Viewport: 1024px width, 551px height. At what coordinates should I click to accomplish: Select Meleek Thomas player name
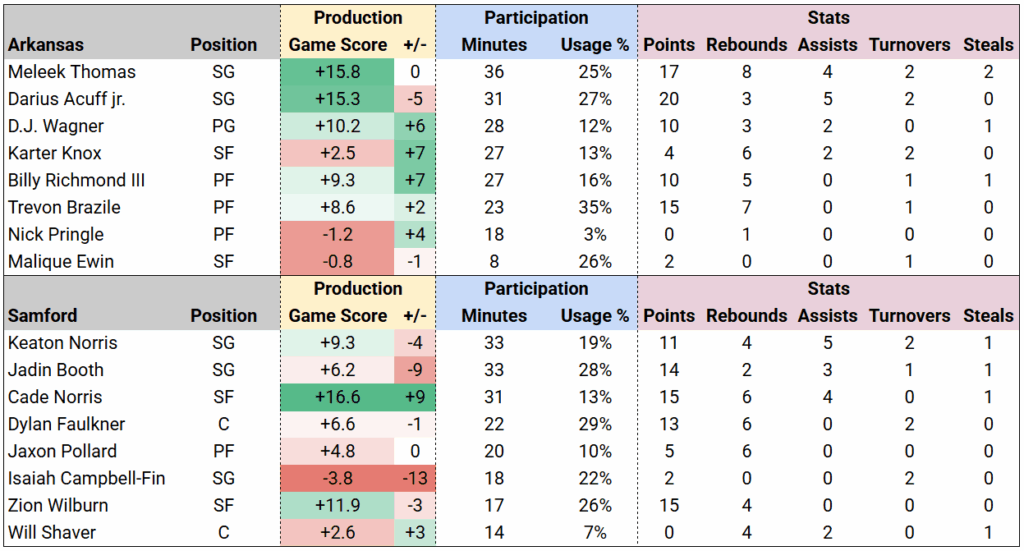(x=71, y=72)
